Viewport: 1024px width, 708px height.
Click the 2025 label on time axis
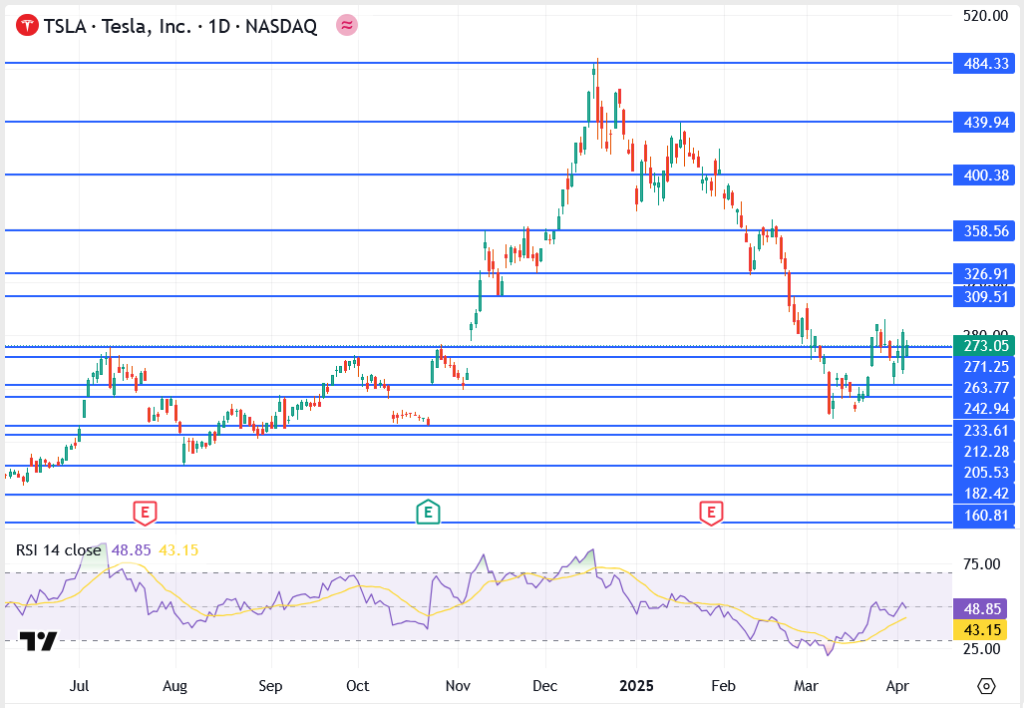pos(637,686)
